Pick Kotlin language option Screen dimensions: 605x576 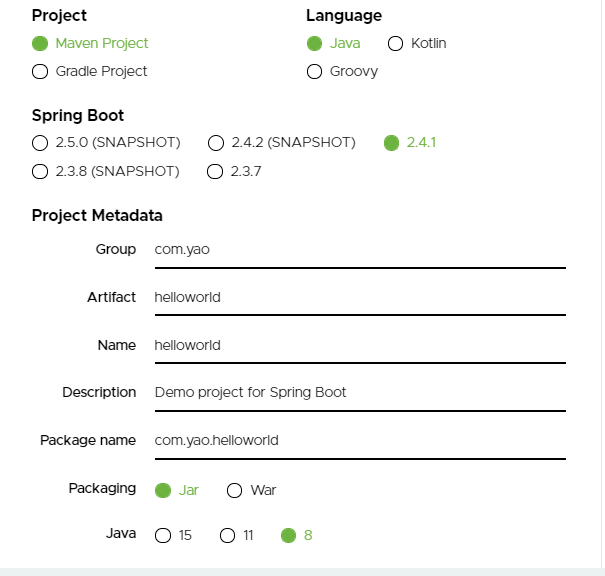click(395, 44)
